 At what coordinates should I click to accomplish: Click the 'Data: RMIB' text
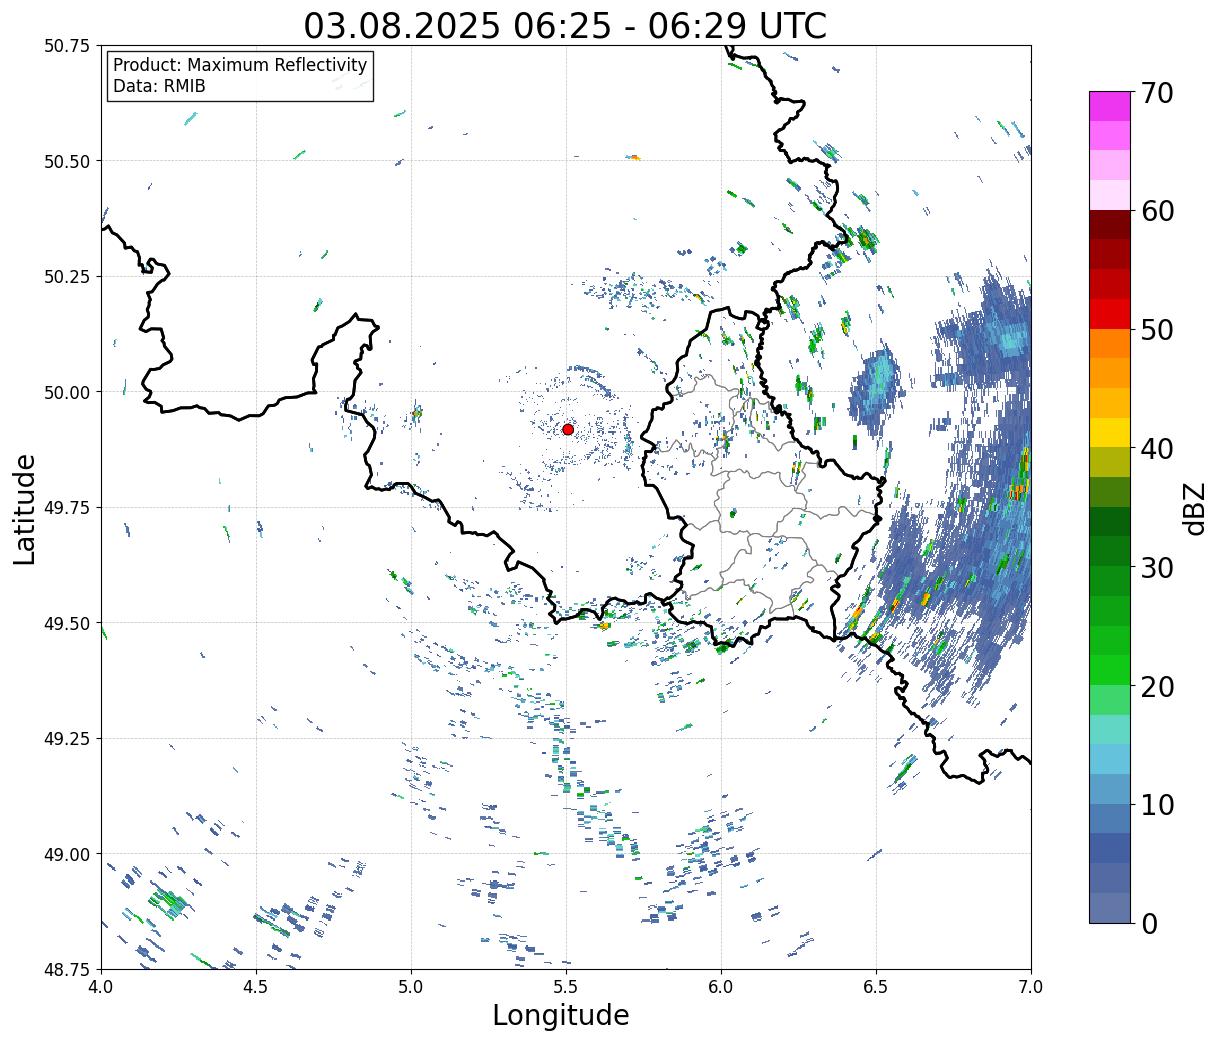point(159,86)
